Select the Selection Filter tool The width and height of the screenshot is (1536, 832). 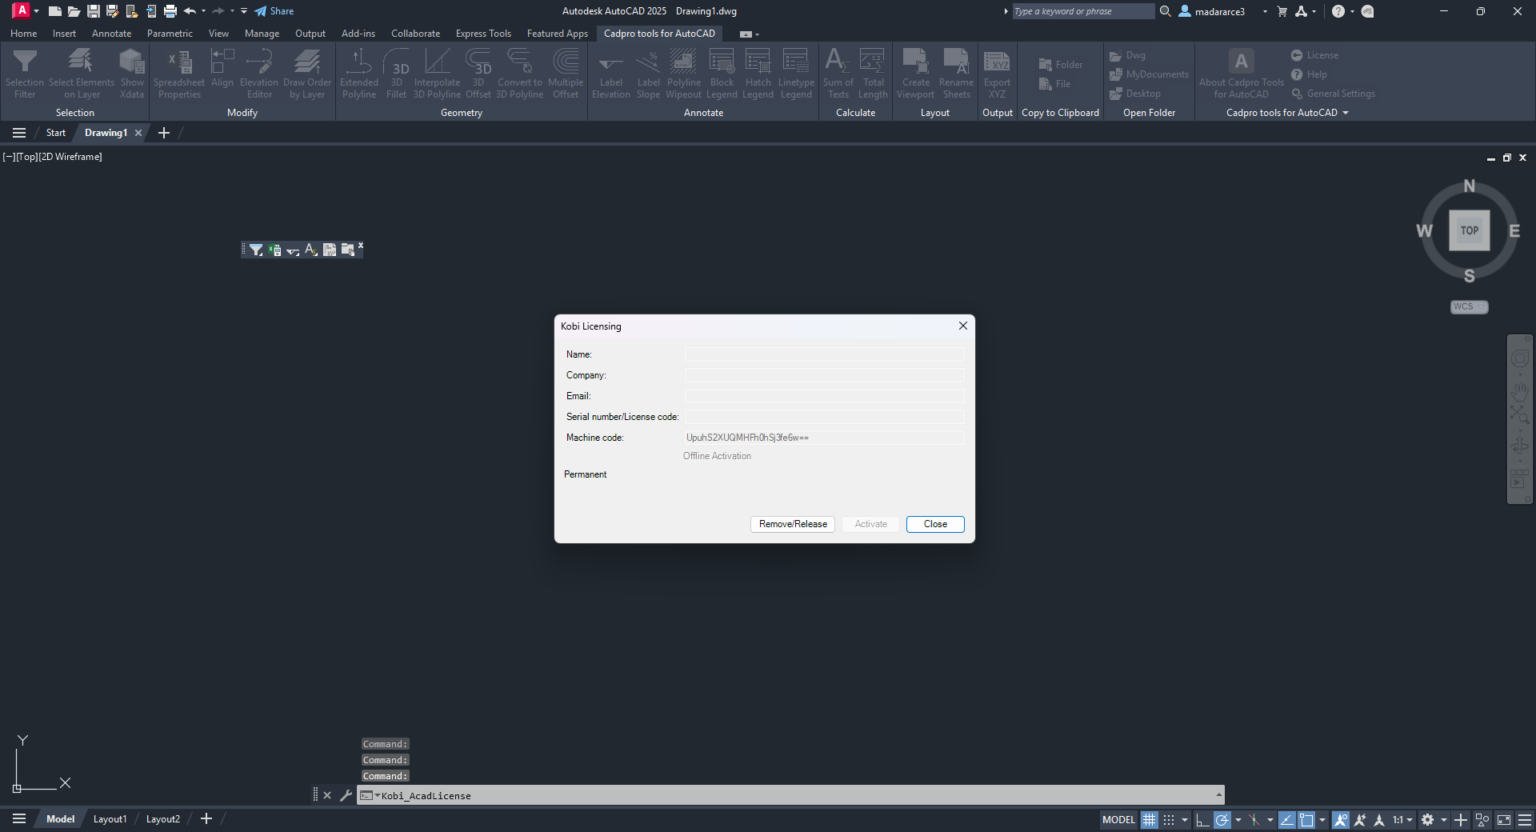coord(25,72)
